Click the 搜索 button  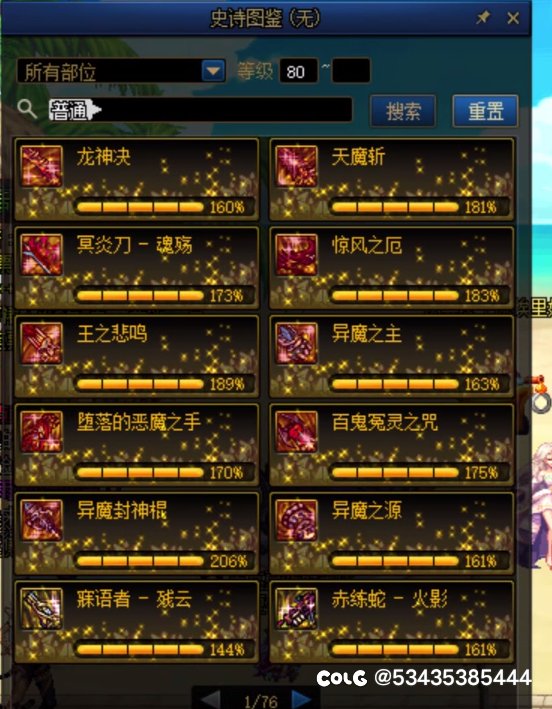(403, 111)
